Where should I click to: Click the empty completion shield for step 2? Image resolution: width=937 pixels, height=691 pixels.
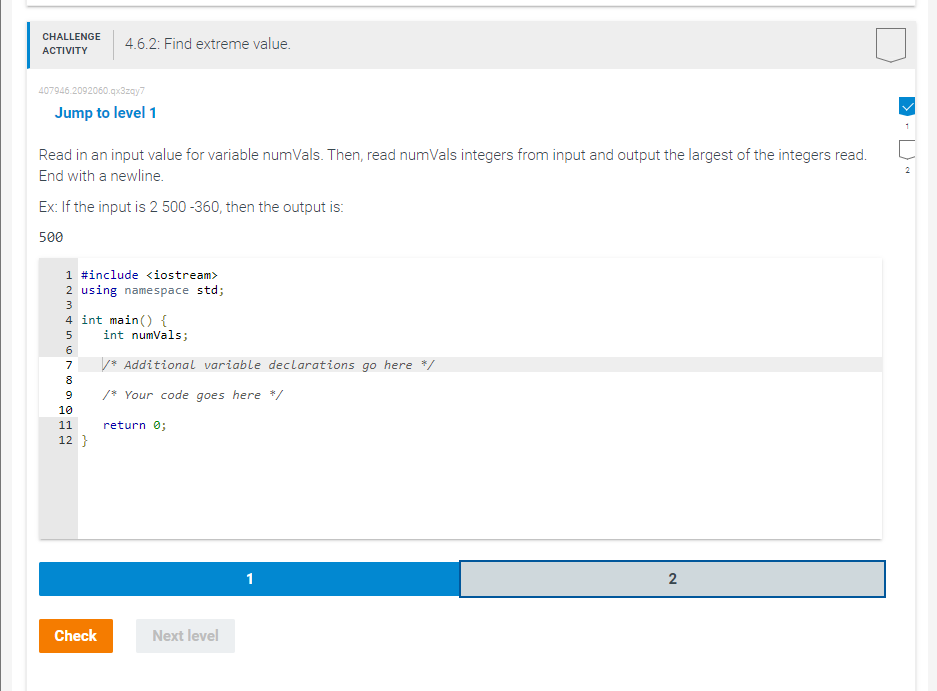(906, 150)
